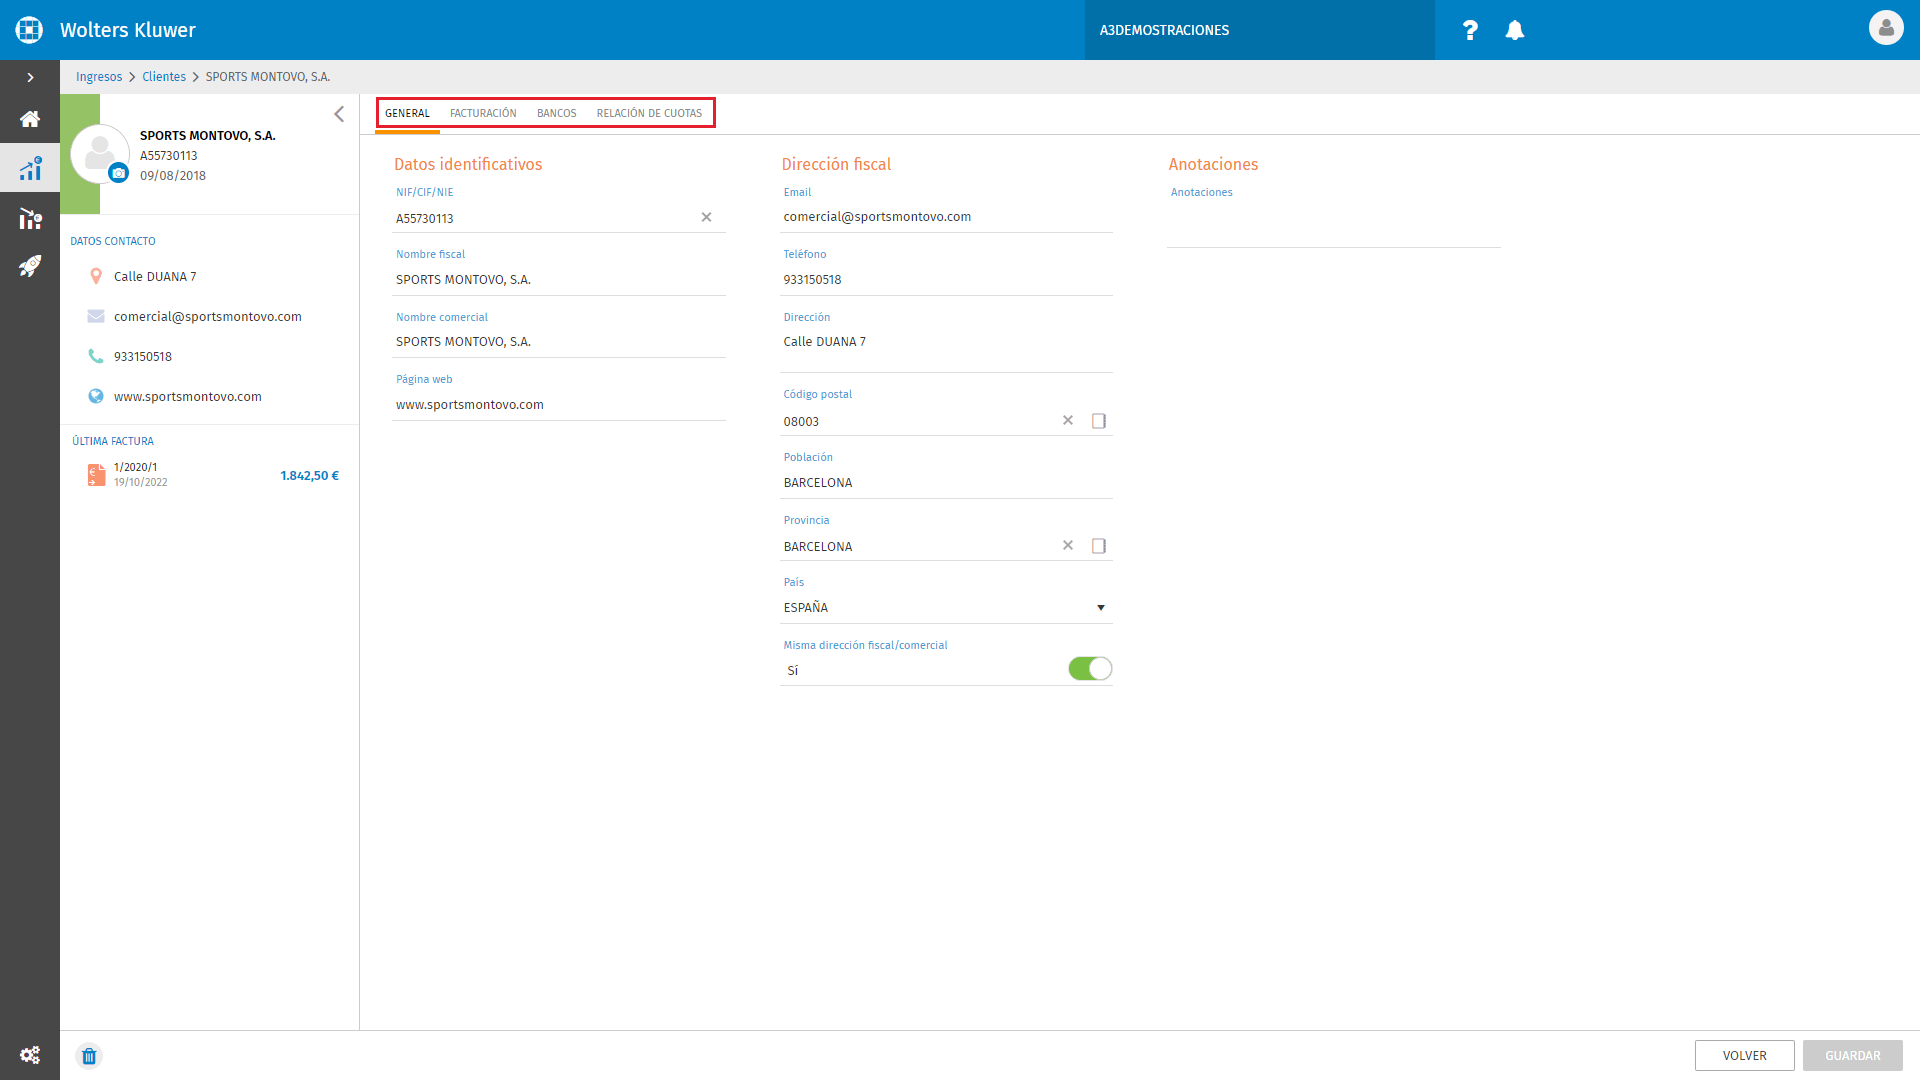
Task: Click the 1.842,50 € invoice amount
Action: coord(309,475)
